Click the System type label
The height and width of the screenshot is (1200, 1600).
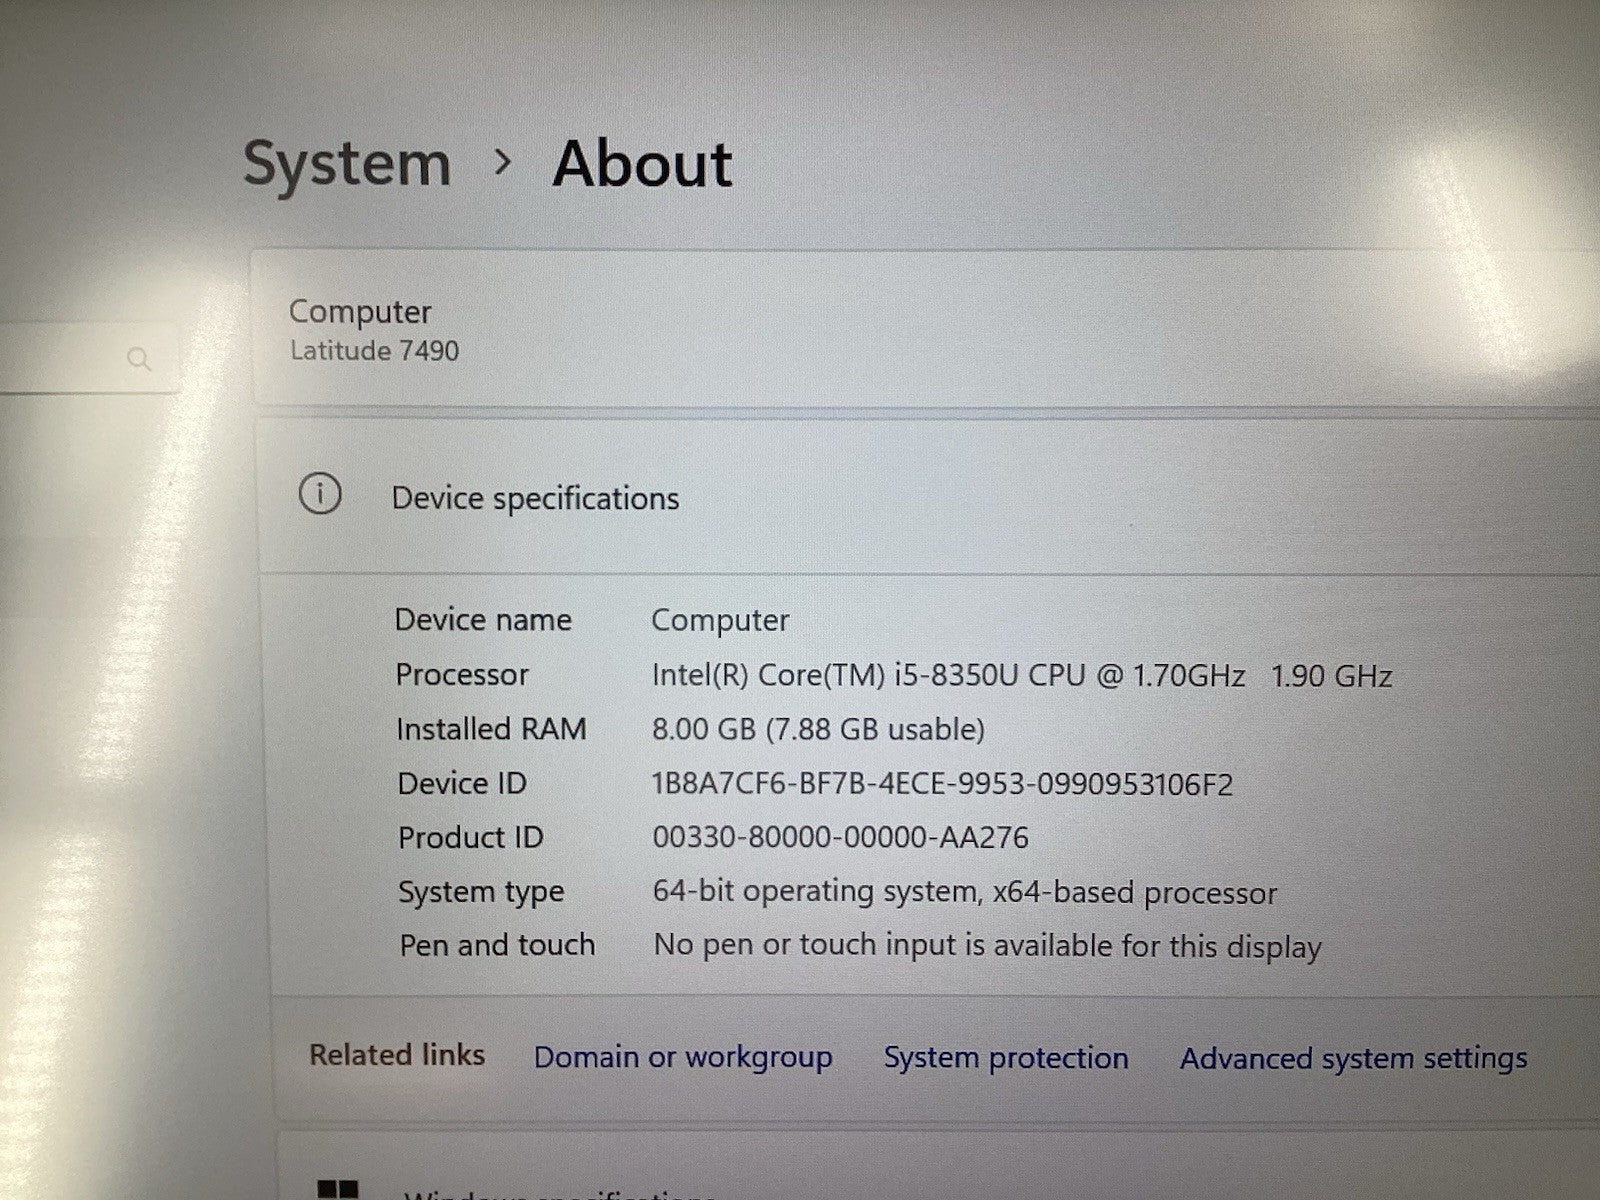click(481, 892)
